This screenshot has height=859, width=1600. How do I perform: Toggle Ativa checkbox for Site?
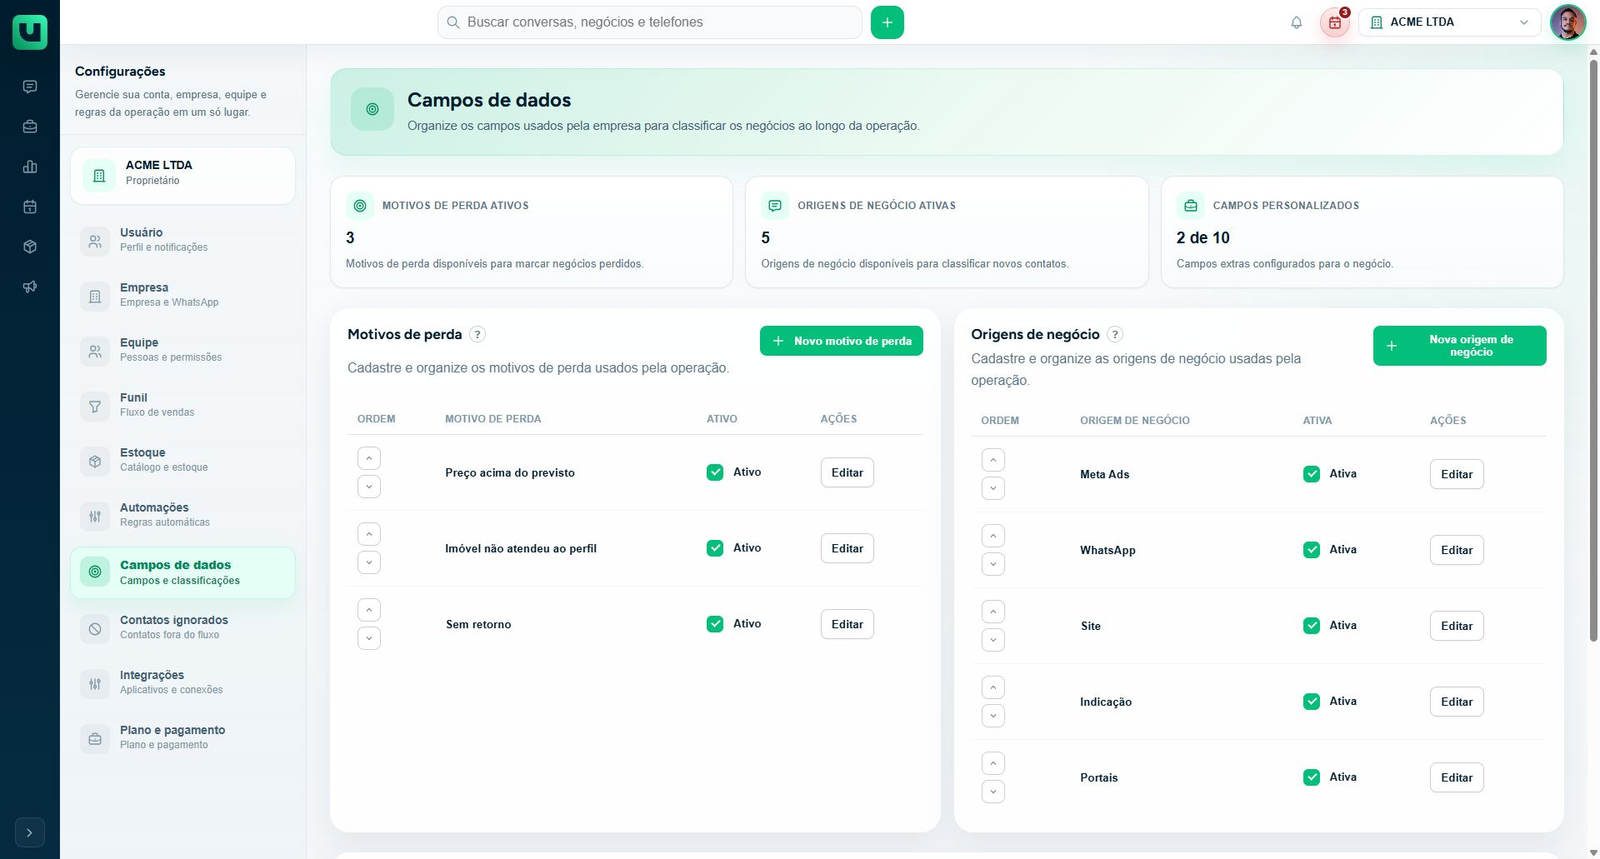pos(1312,626)
